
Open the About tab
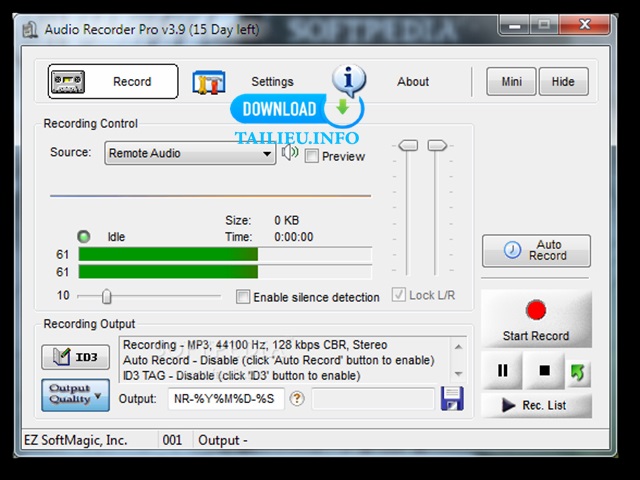413,82
